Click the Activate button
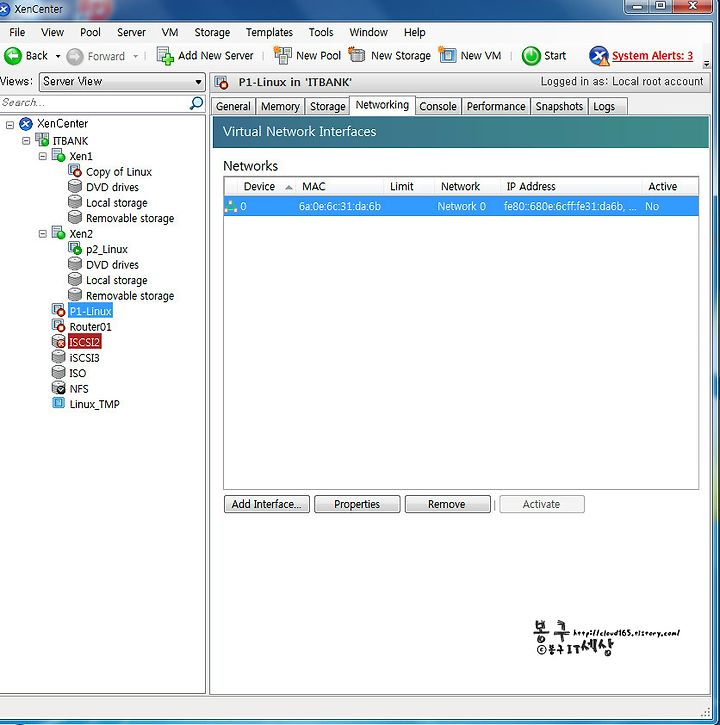Viewport: 720px width, 725px height. click(x=542, y=504)
